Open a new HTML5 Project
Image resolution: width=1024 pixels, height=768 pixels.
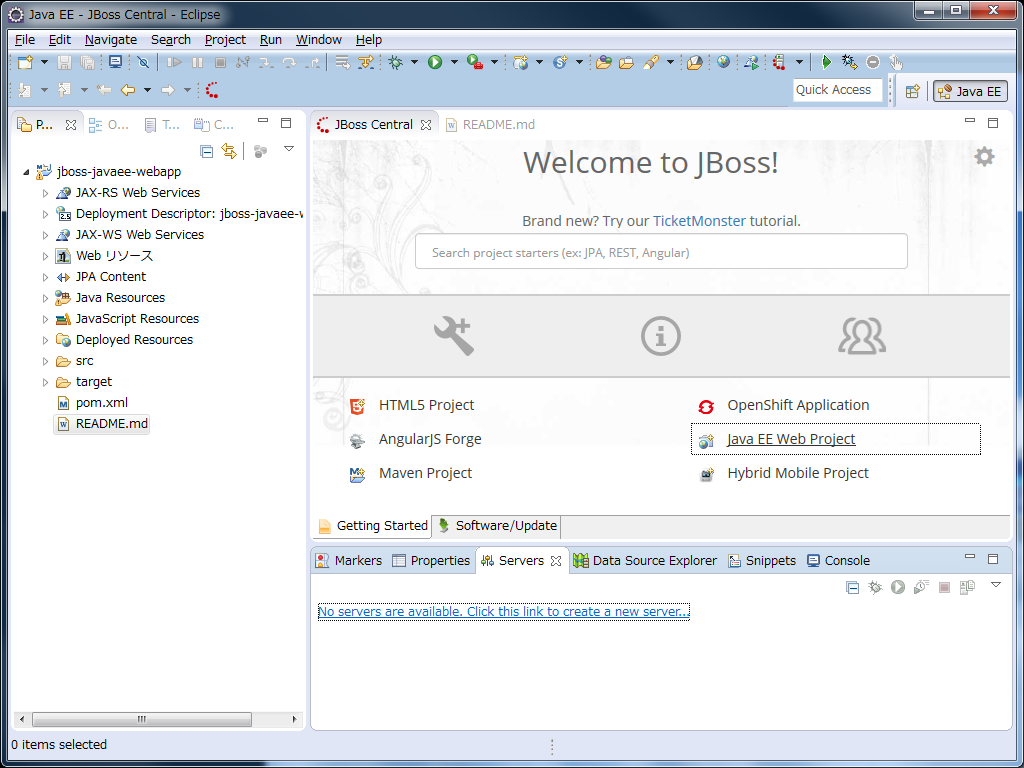[x=426, y=406]
